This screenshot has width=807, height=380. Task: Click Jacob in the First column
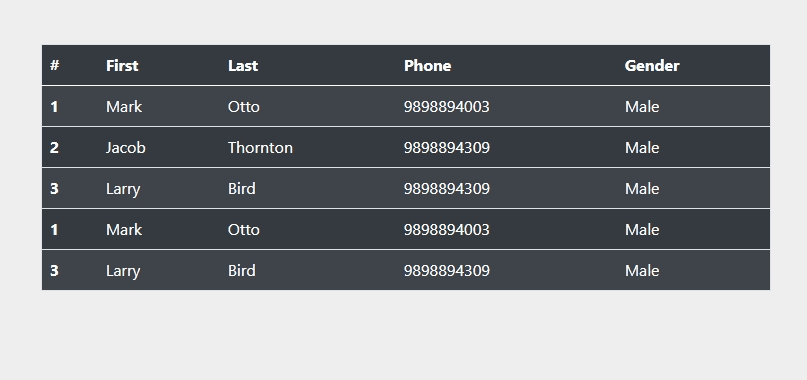point(126,148)
